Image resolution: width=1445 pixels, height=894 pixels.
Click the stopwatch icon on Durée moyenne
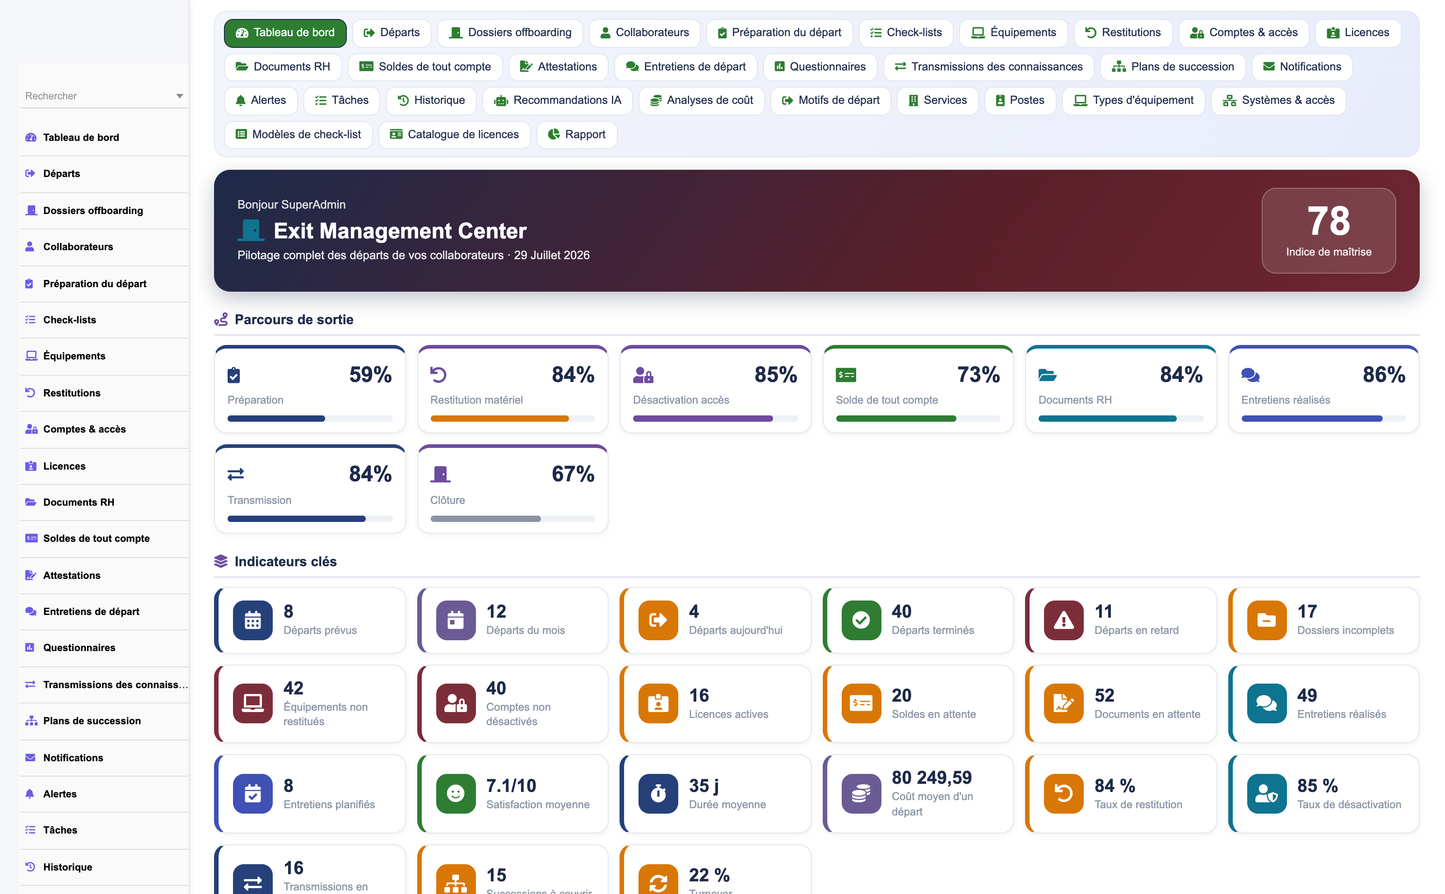pyautogui.click(x=658, y=793)
